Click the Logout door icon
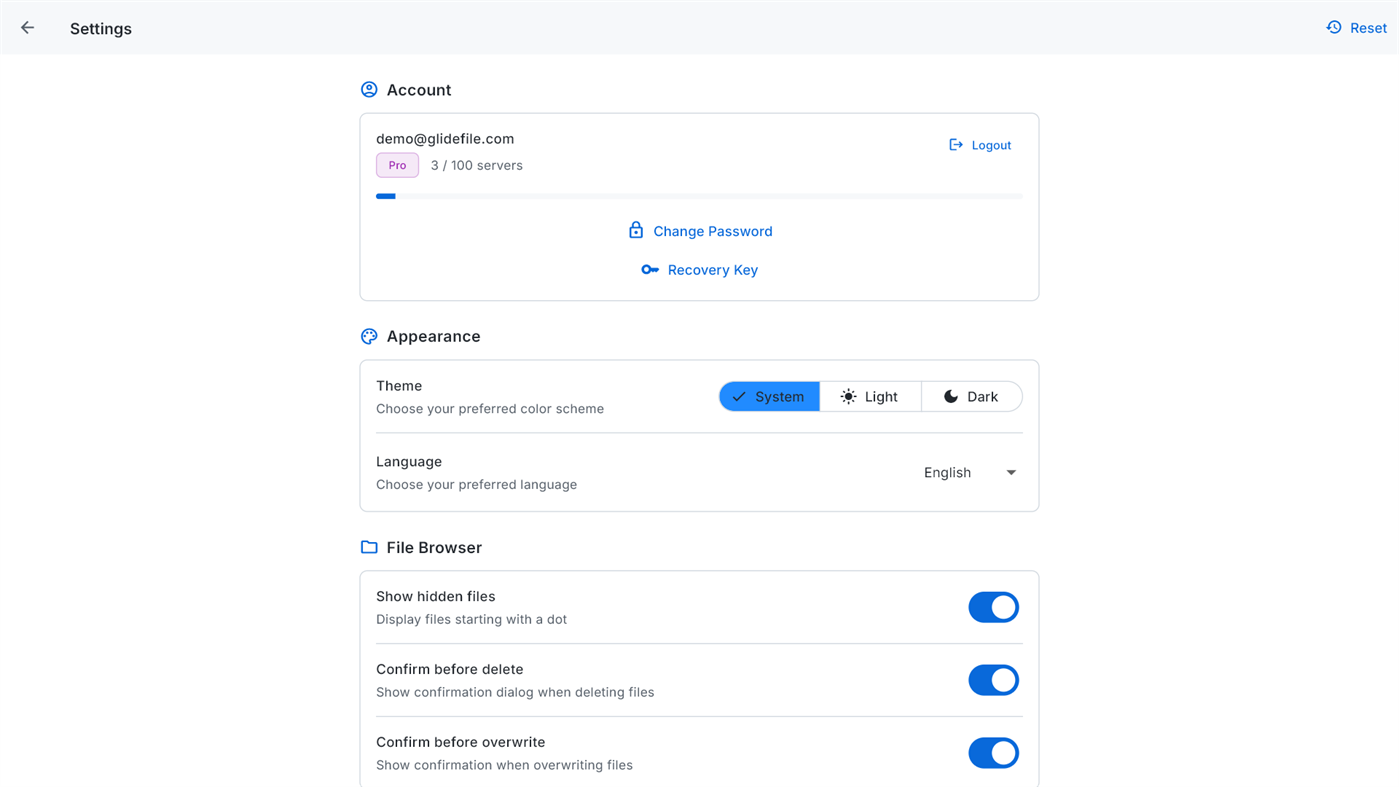 [956, 145]
